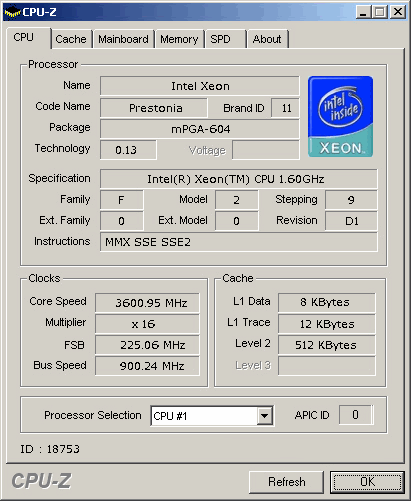Click the Ext. Family value 0
411x501 pixels.
[122, 221]
